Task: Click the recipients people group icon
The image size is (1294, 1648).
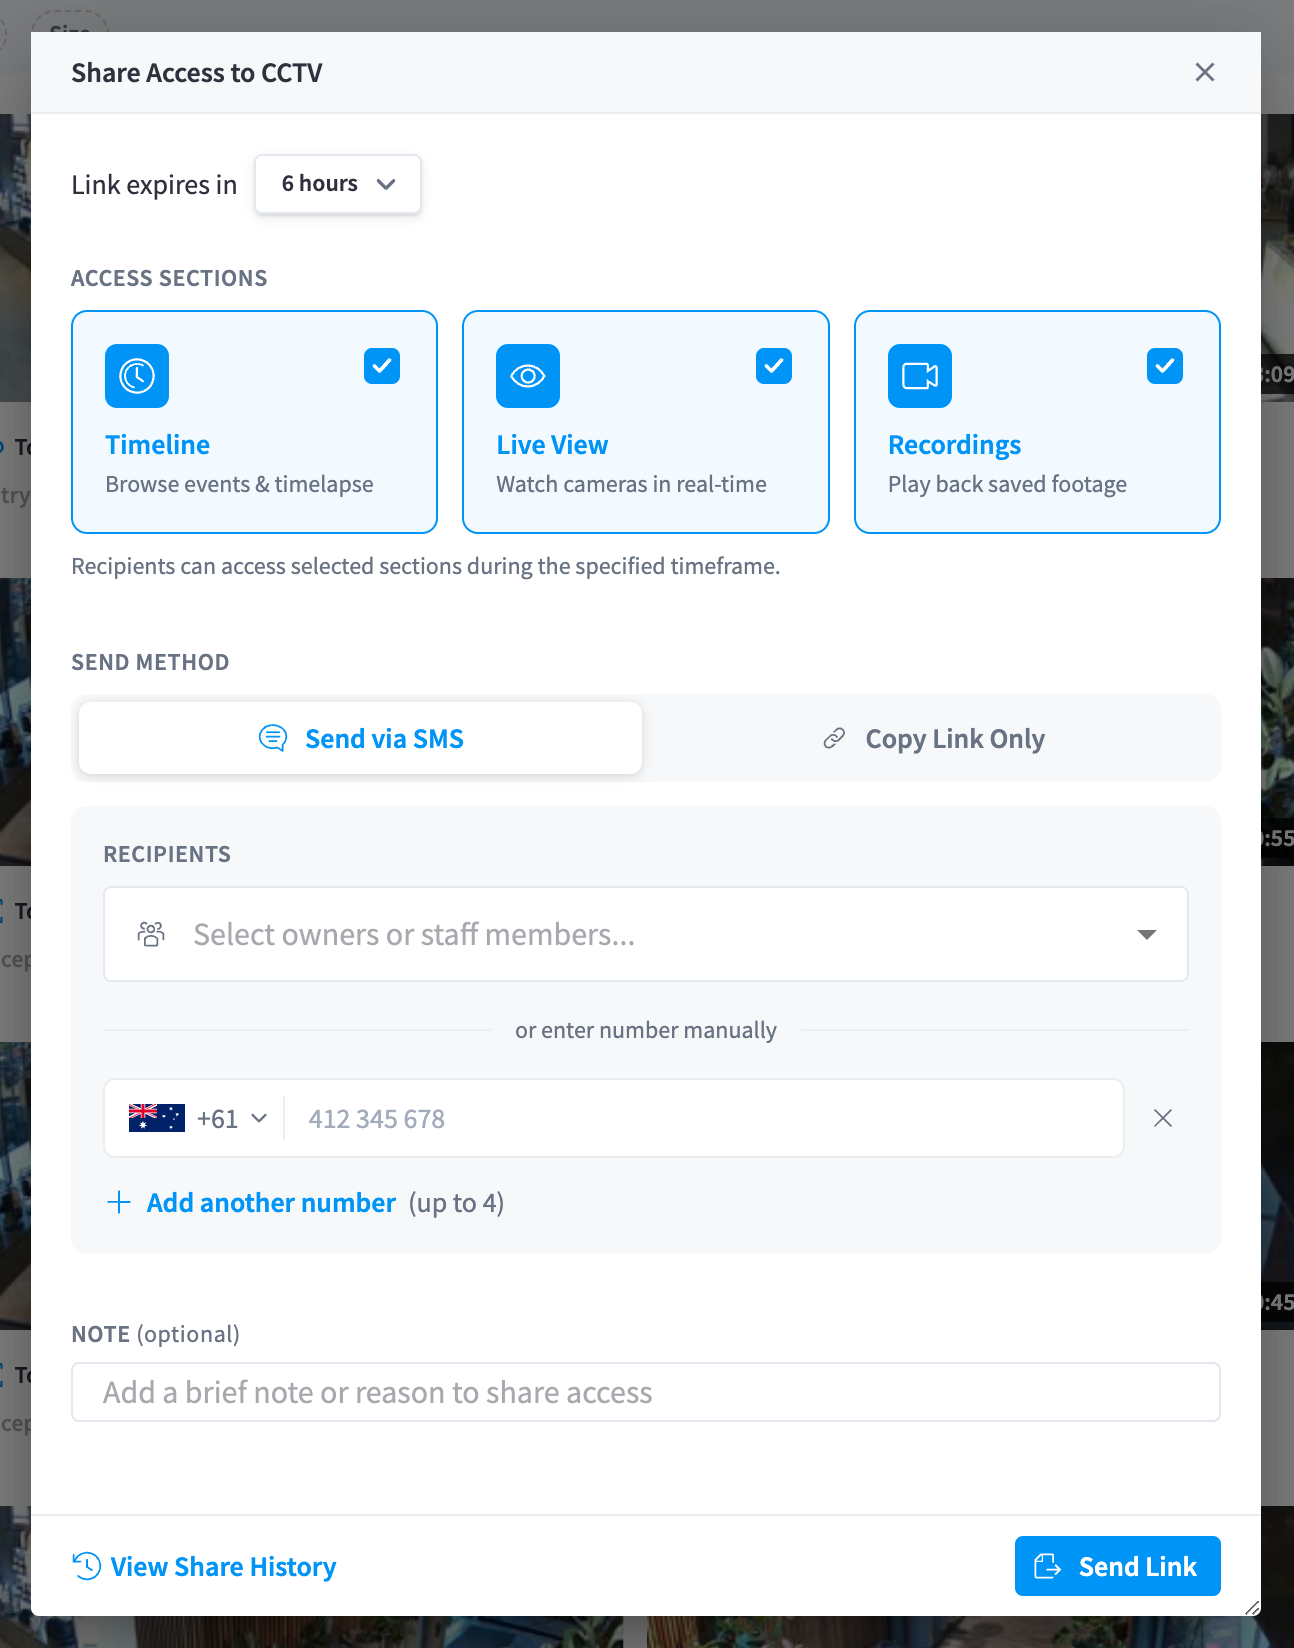Action: (151, 934)
